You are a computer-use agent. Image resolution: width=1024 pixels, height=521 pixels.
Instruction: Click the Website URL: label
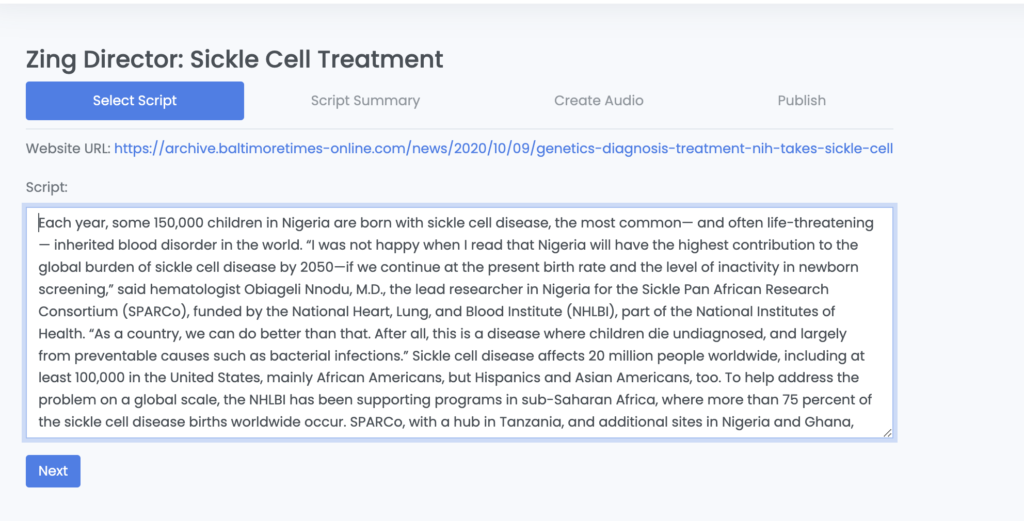pos(69,149)
